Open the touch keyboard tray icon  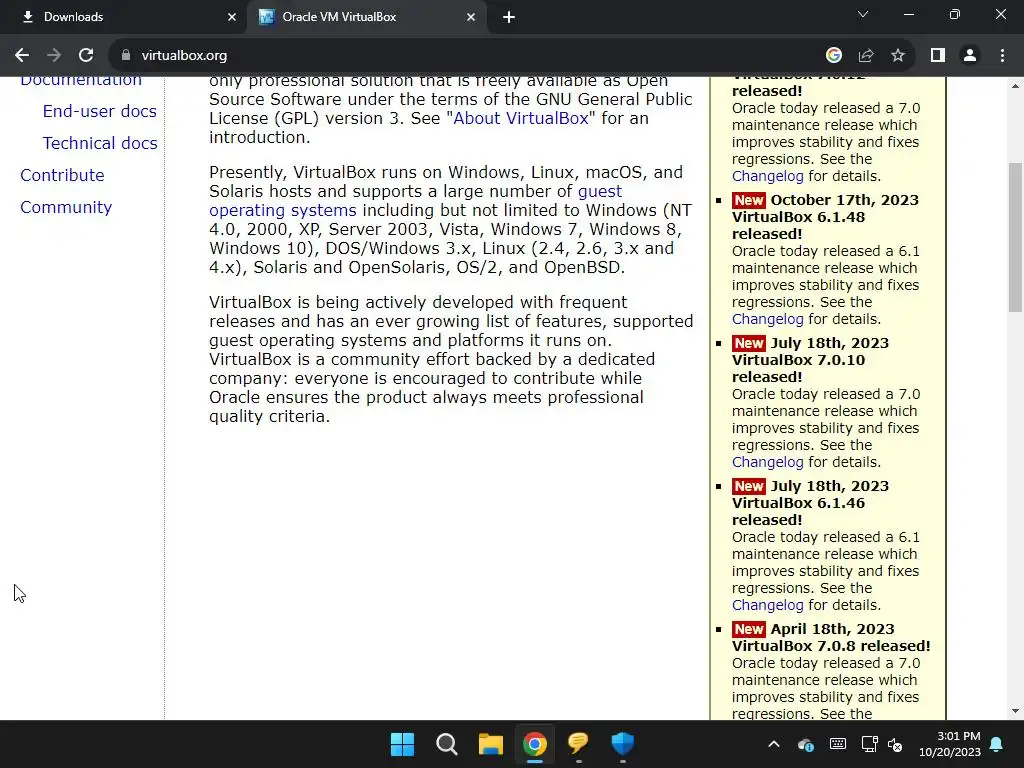[838, 744]
